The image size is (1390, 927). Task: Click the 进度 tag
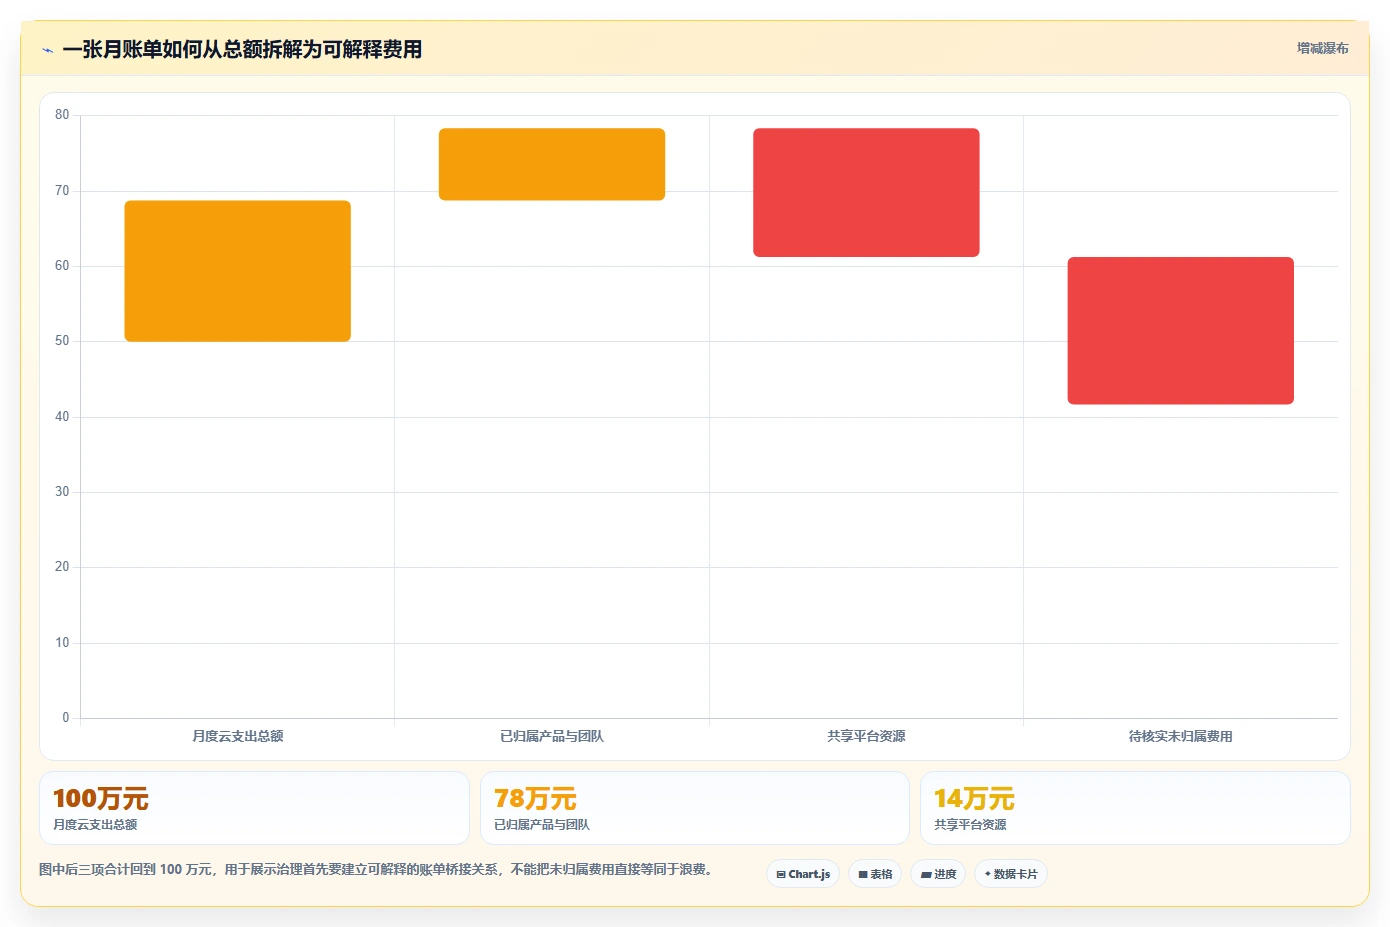[x=938, y=874]
